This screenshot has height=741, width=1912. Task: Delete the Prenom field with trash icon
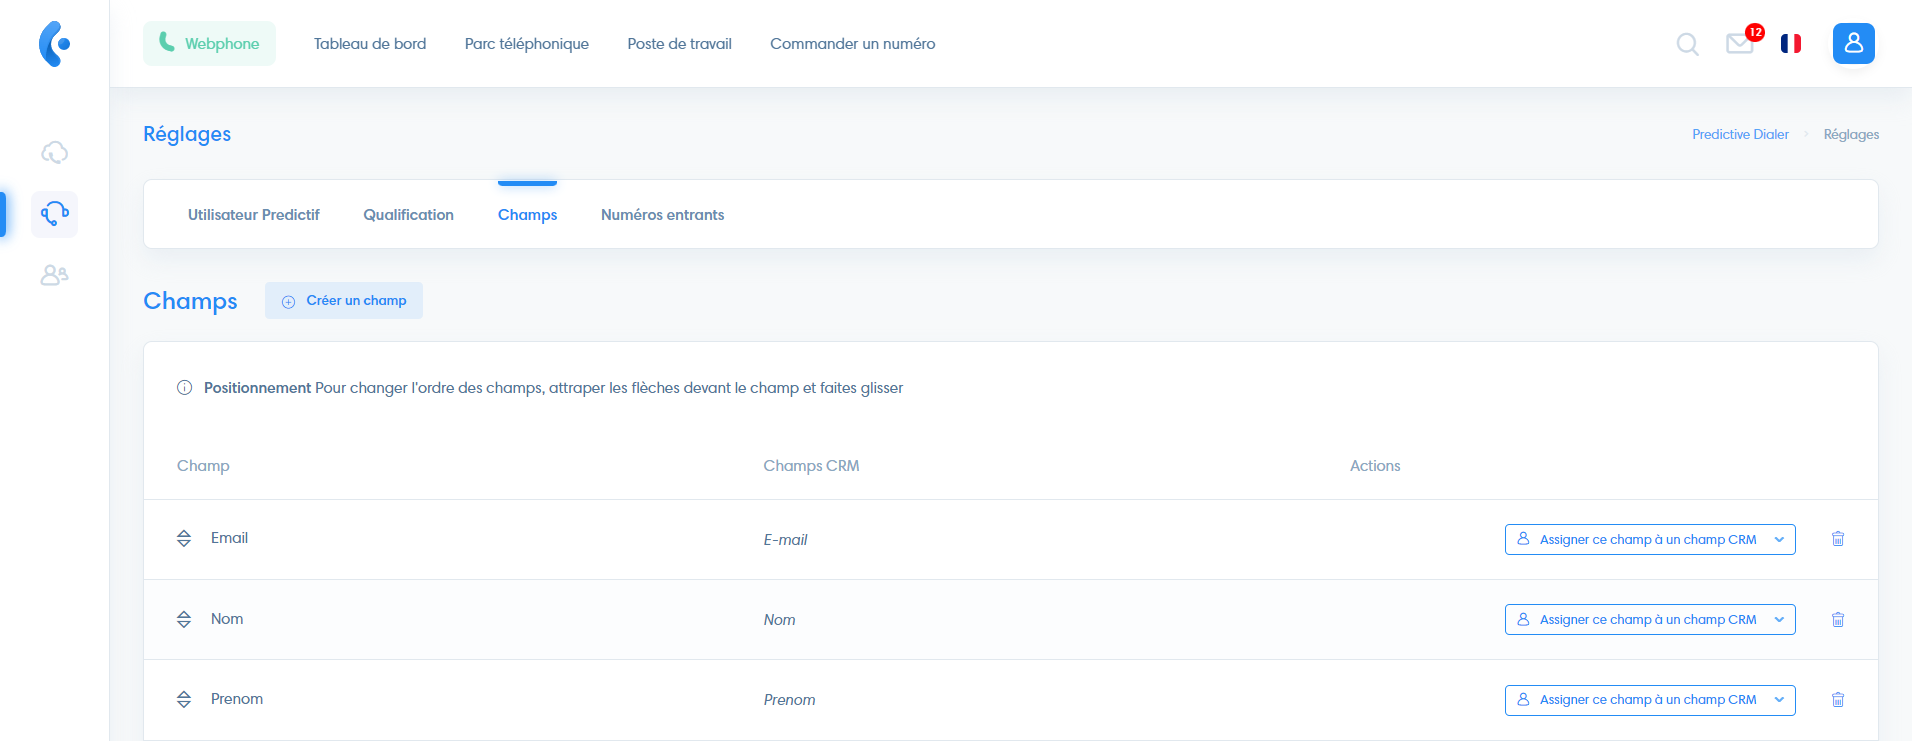[x=1837, y=699]
